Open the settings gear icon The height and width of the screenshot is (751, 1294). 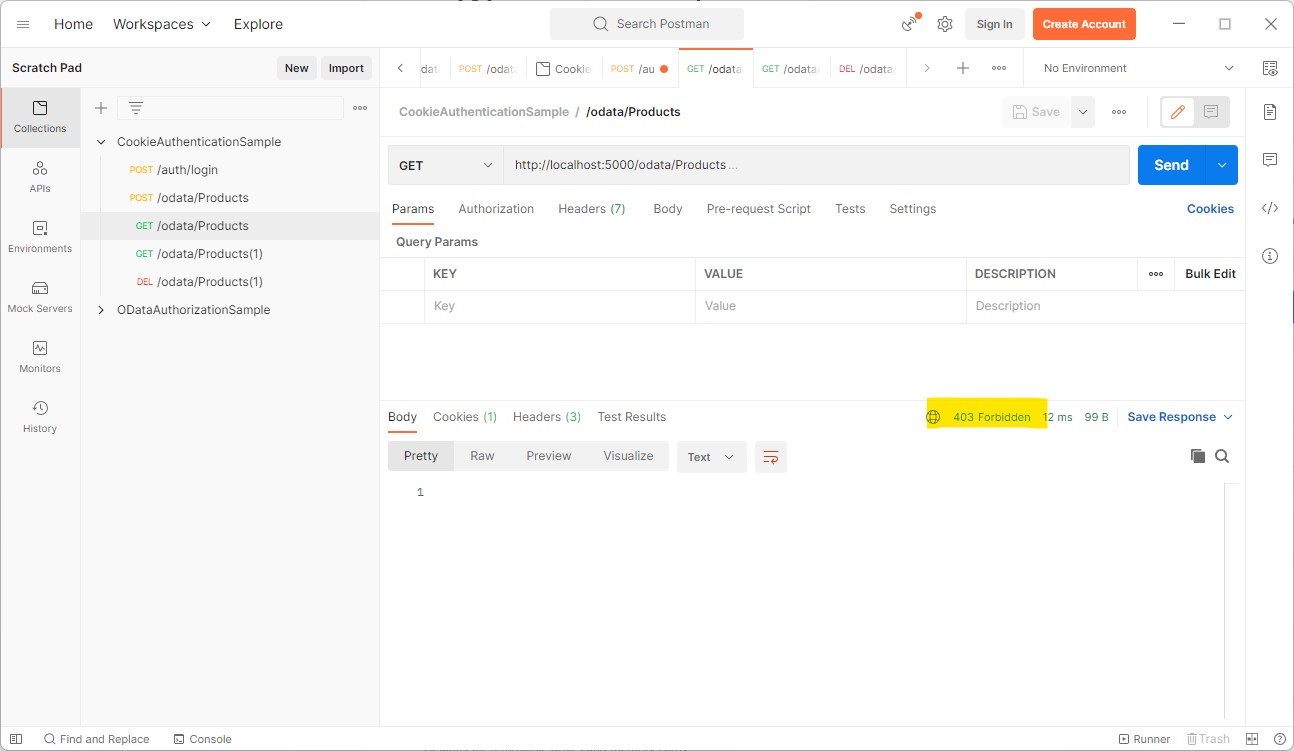click(945, 24)
